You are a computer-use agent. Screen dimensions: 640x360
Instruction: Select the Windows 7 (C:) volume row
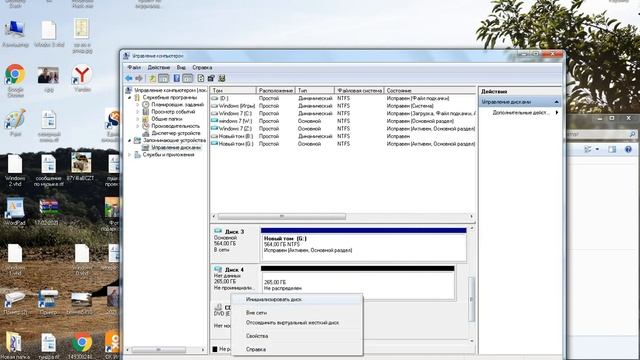(x=343, y=113)
